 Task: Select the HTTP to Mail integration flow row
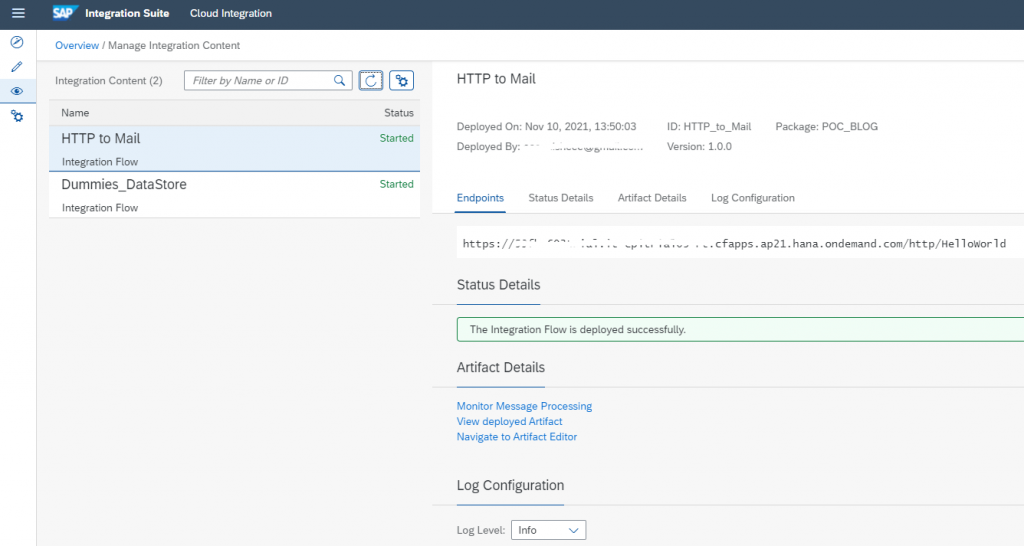[234, 149]
